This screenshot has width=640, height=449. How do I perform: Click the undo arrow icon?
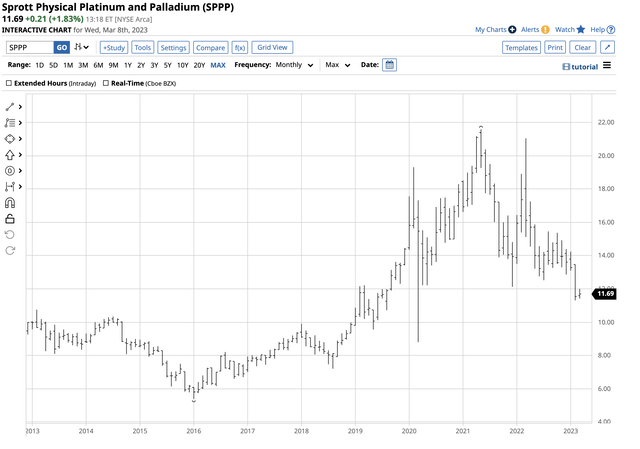tap(10, 235)
